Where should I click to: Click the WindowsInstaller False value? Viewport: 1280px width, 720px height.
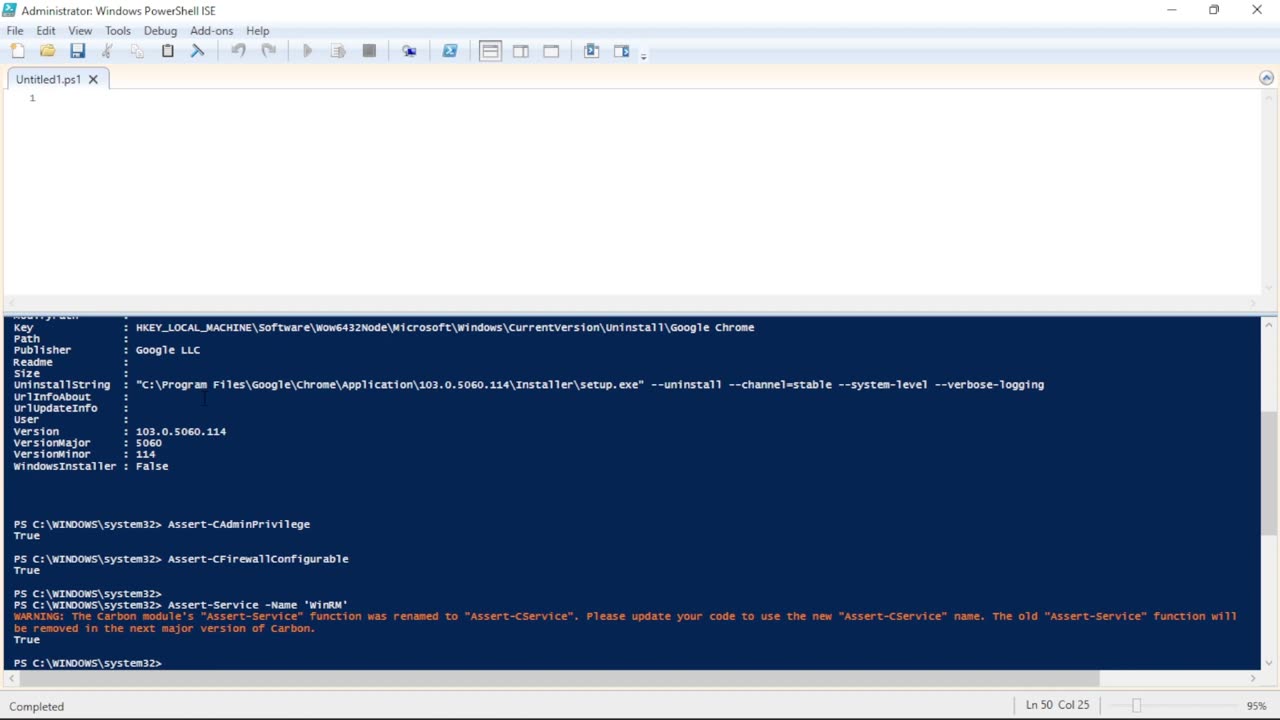[152, 466]
